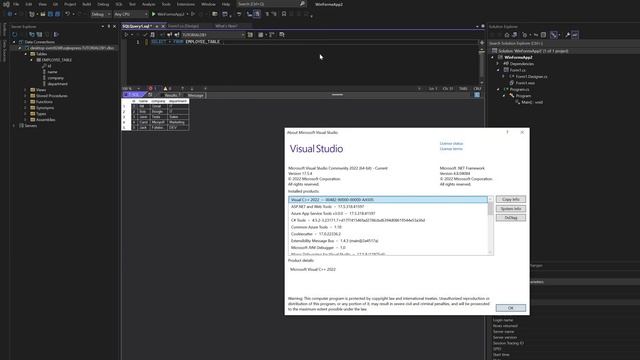Open the License status link

[451, 144]
